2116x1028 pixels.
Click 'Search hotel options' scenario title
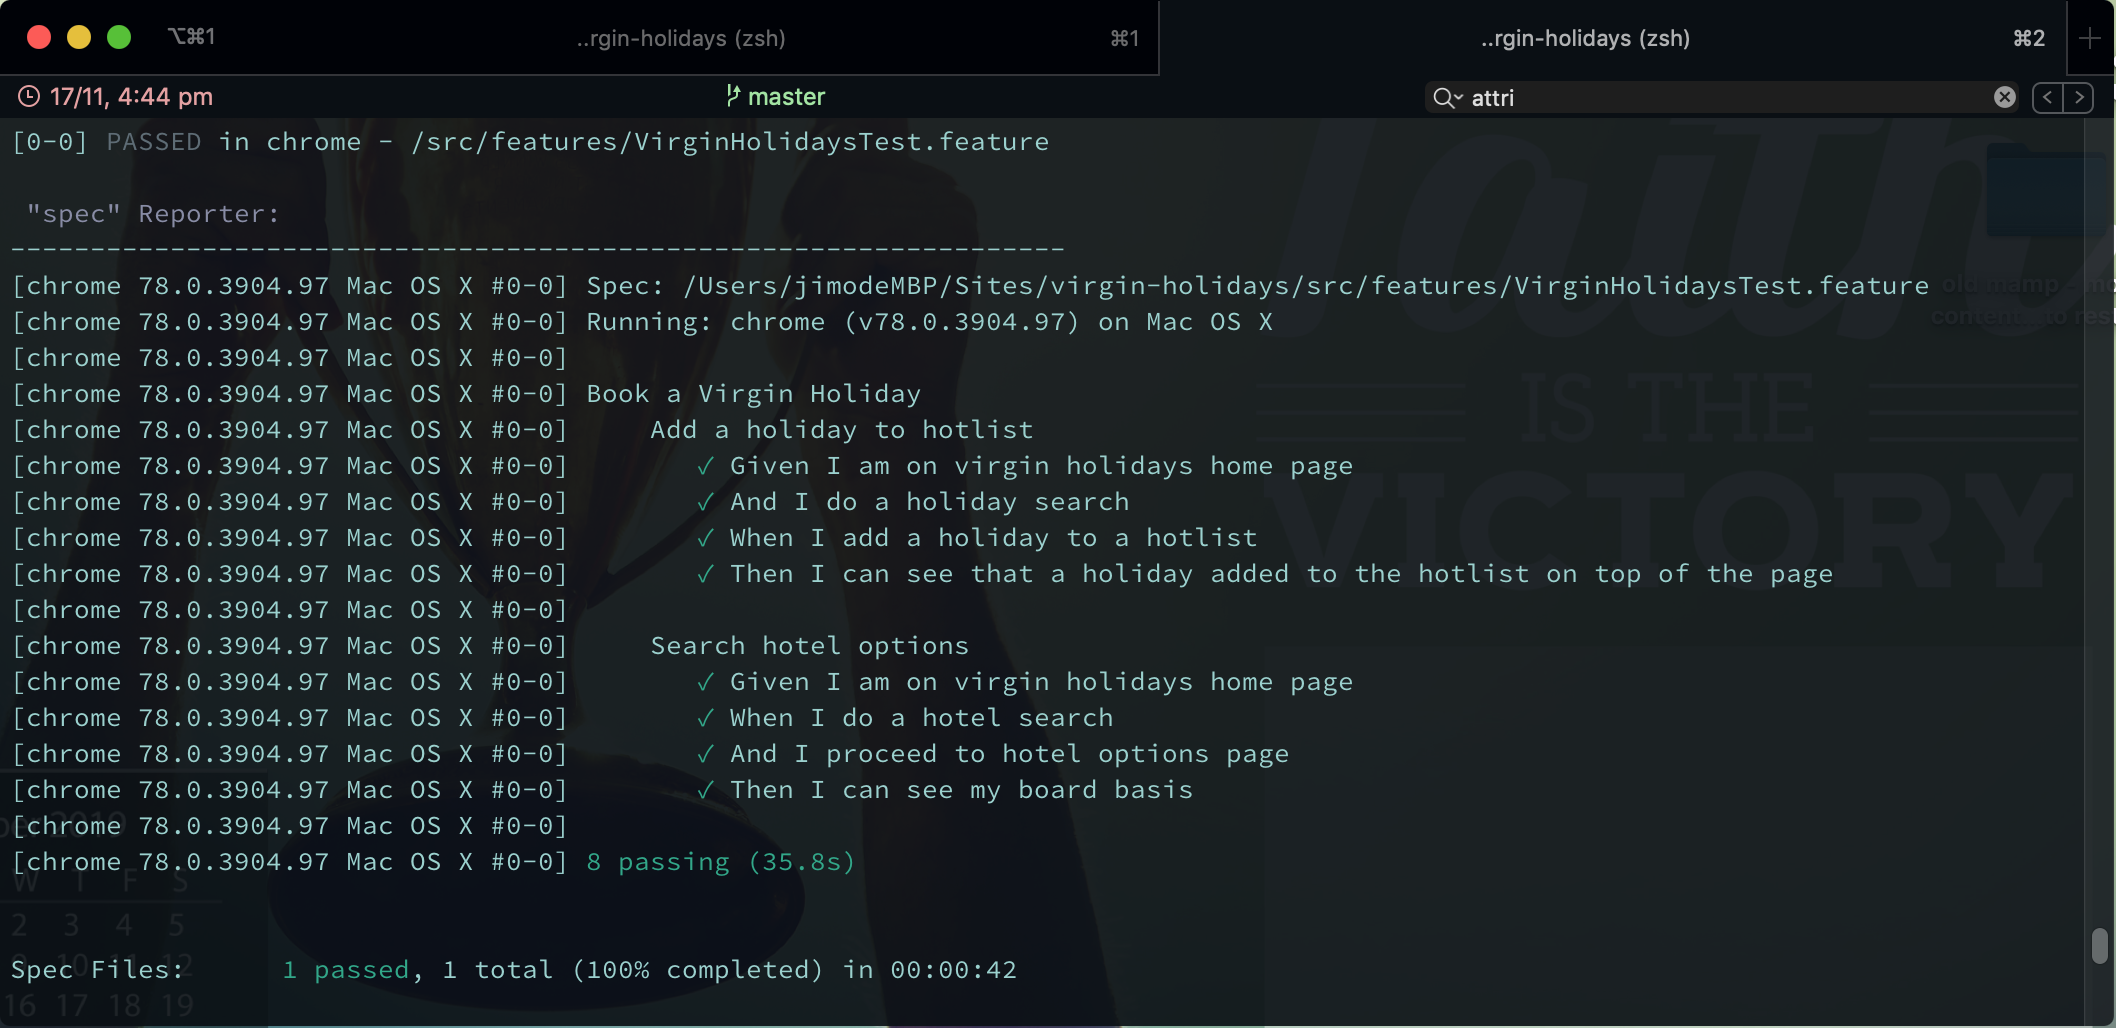[809, 645]
